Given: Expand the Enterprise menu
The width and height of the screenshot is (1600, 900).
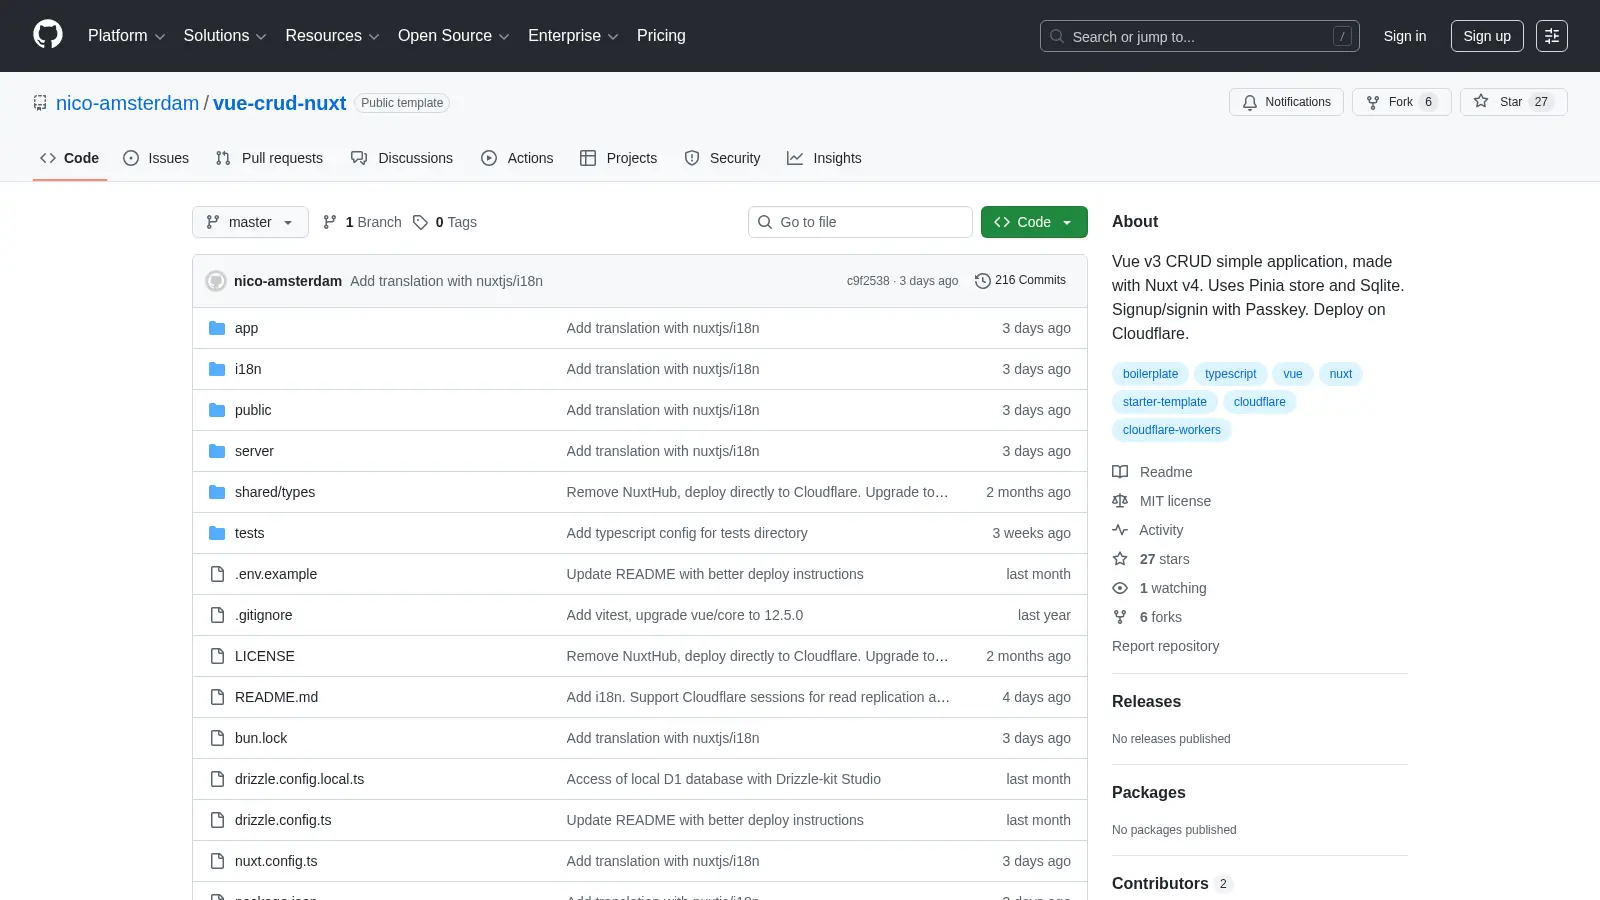Looking at the screenshot, I should point(573,36).
